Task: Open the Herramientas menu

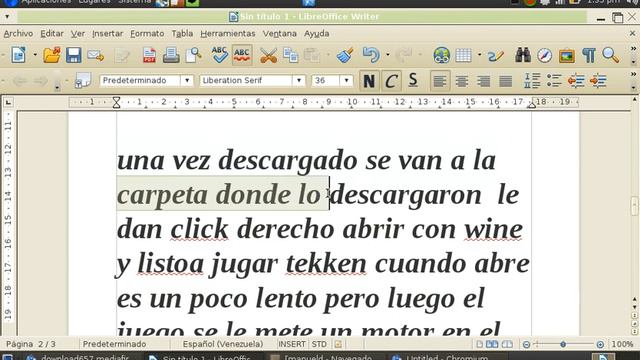Action: point(228,33)
